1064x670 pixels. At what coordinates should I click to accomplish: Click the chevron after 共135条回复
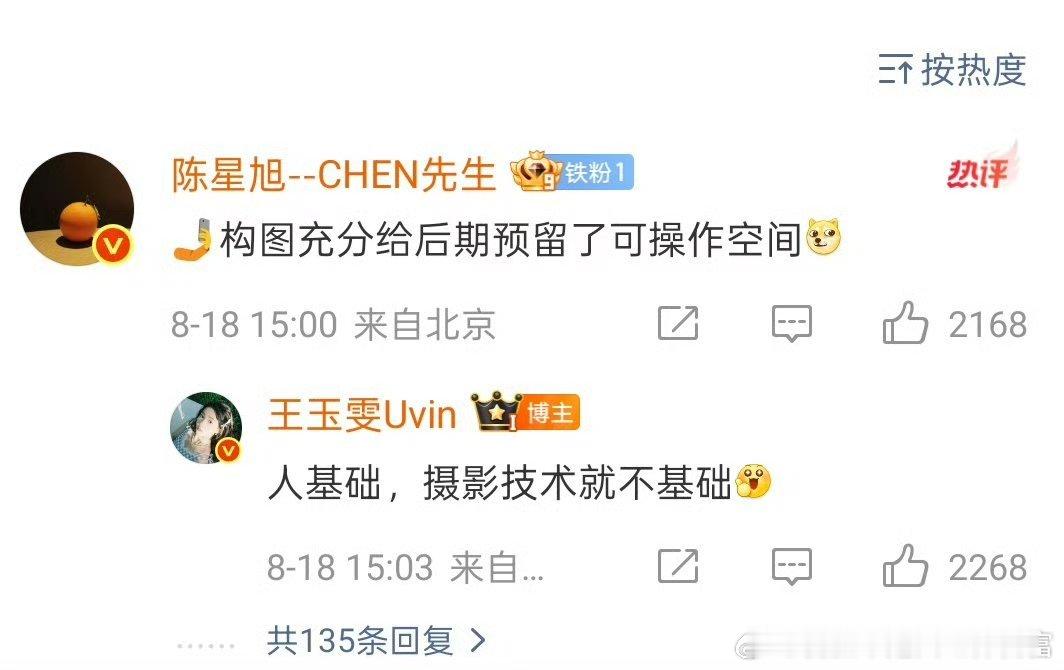(x=478, y=640)
